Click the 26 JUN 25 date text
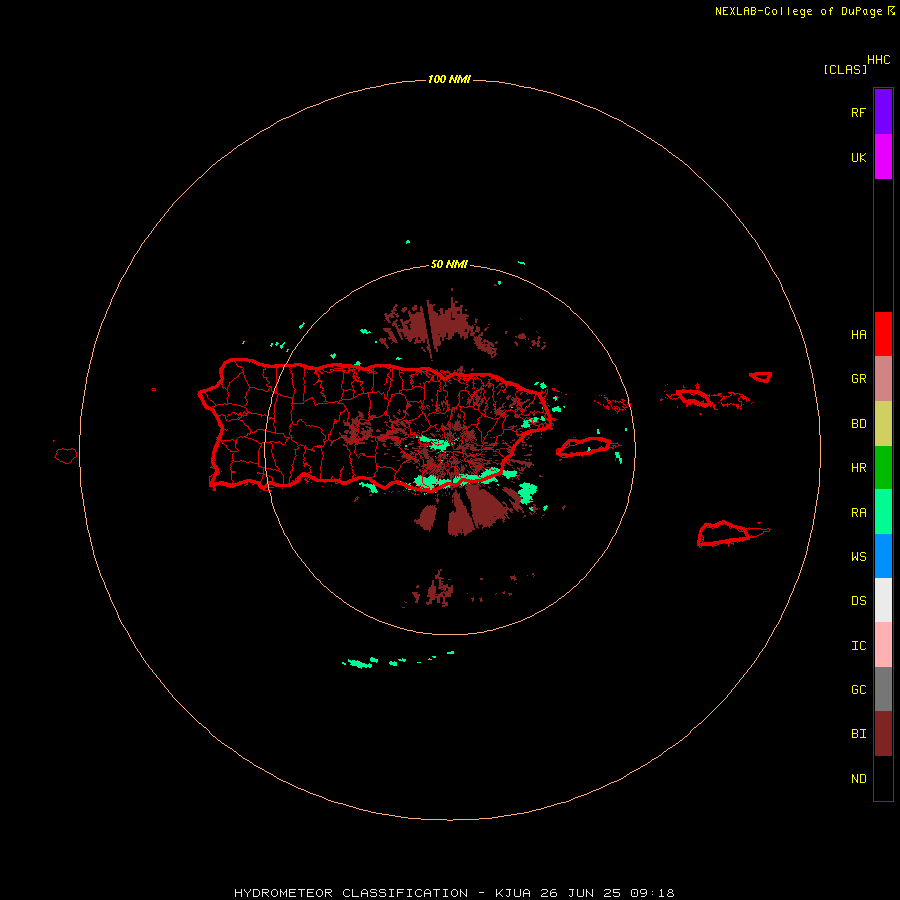Viewport: 900px width, 900px height. point(583,893)
